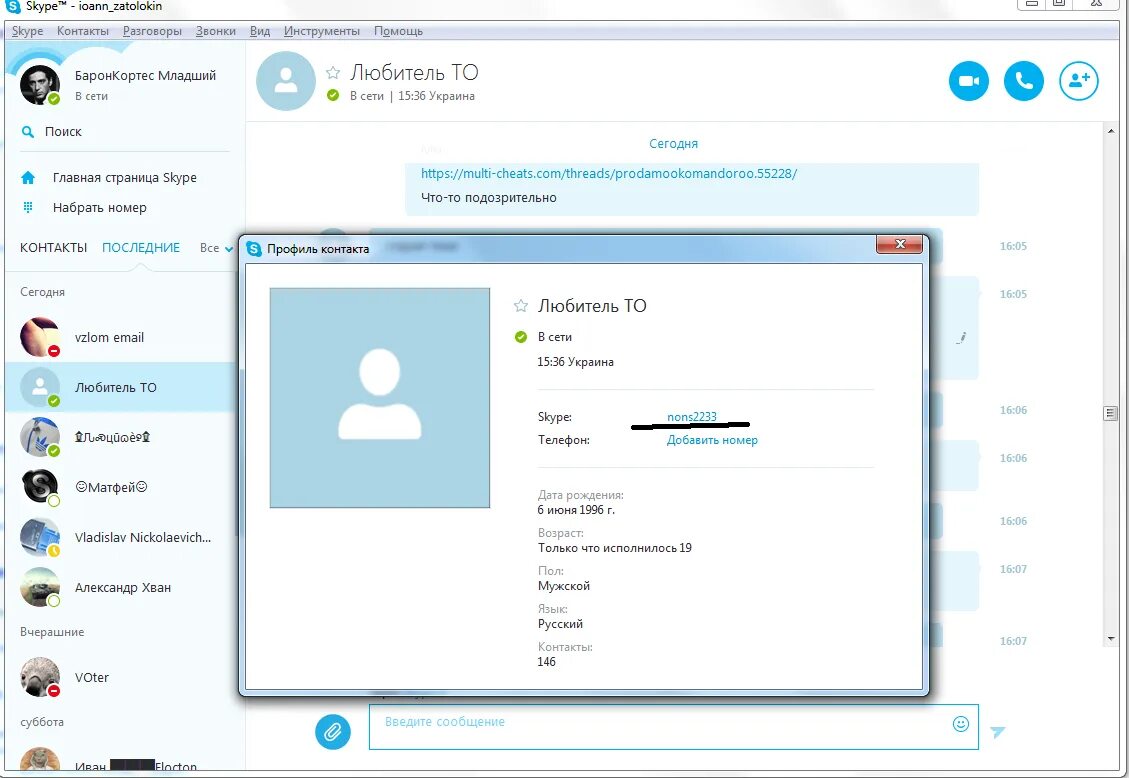1129x778 pixels.
Task: Open the conversation with vzlom email
Action: [x=122, y=338]
